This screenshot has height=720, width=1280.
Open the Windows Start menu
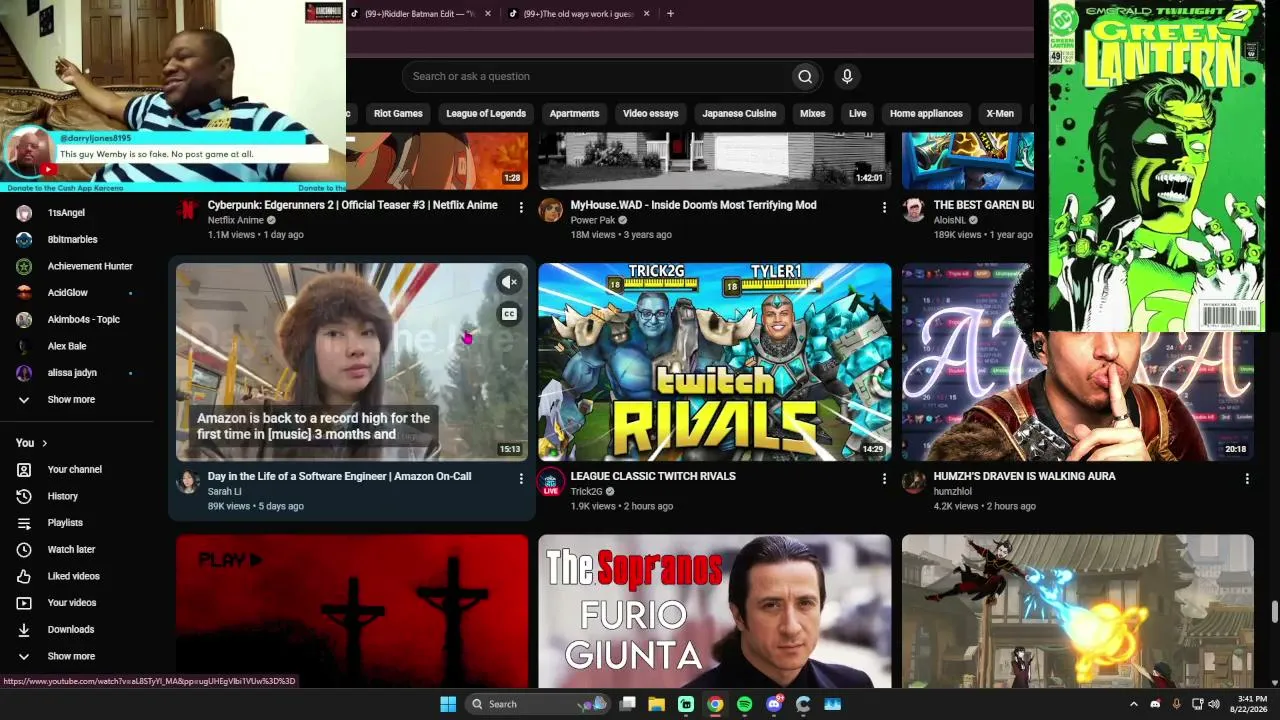click(x=448, y=704)
